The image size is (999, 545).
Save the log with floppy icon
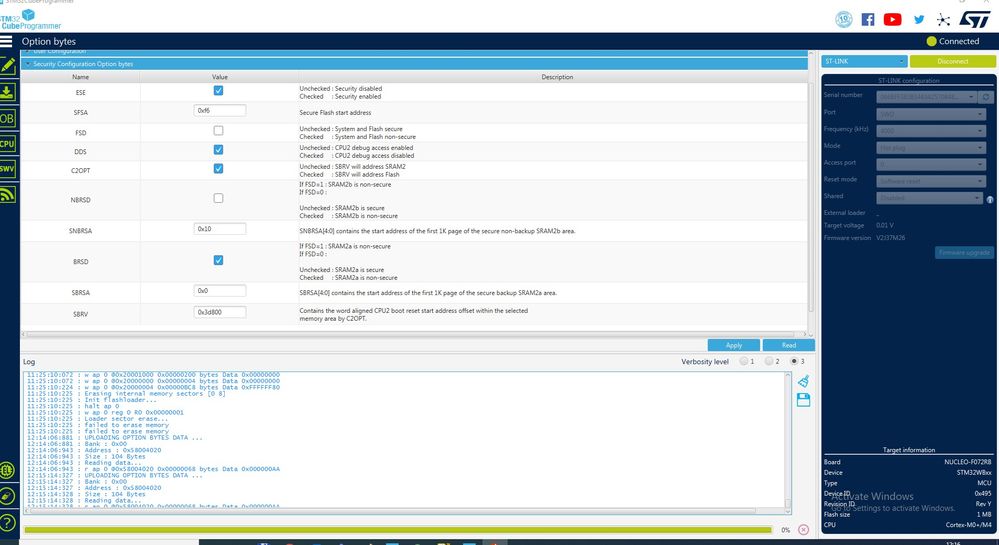point(803,400)
